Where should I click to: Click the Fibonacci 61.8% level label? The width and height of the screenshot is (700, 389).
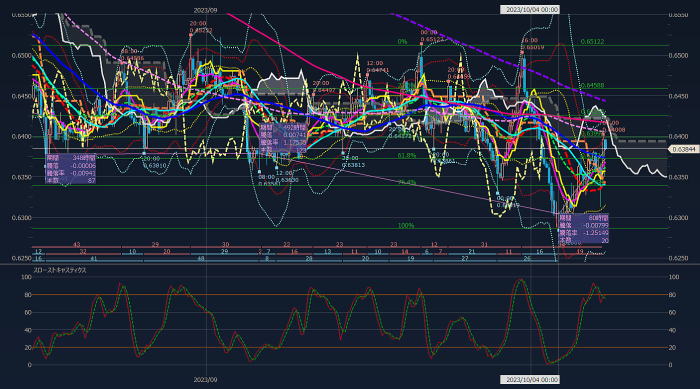(x=407, y=155)
